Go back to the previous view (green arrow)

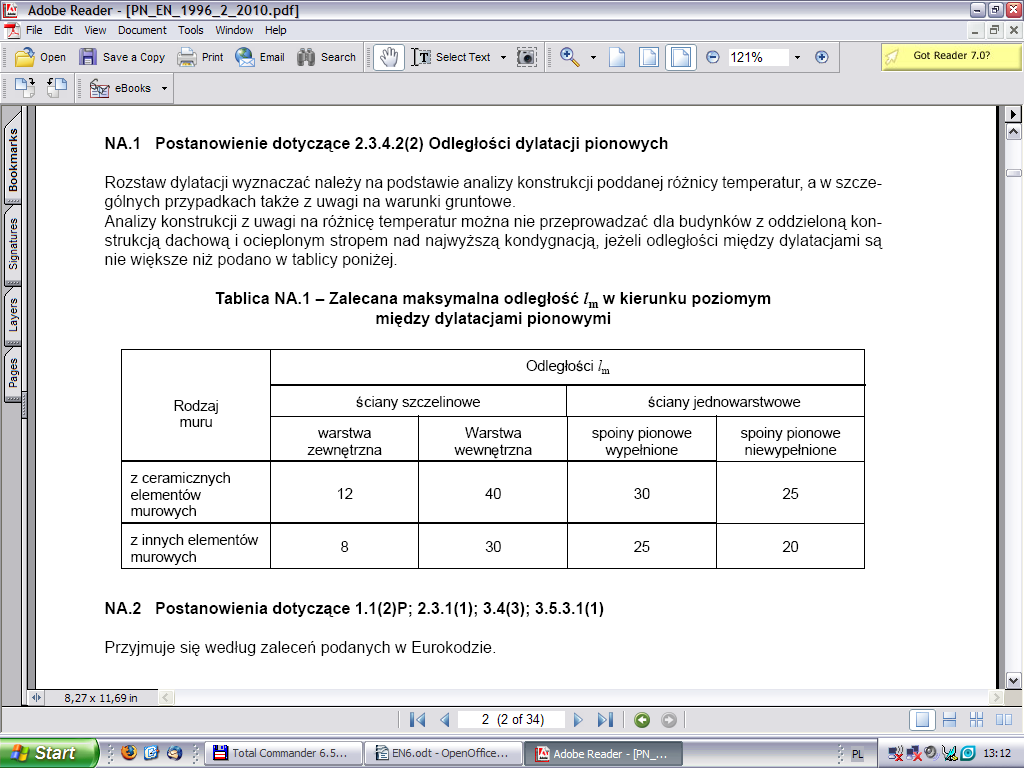(x=642, y=720)
